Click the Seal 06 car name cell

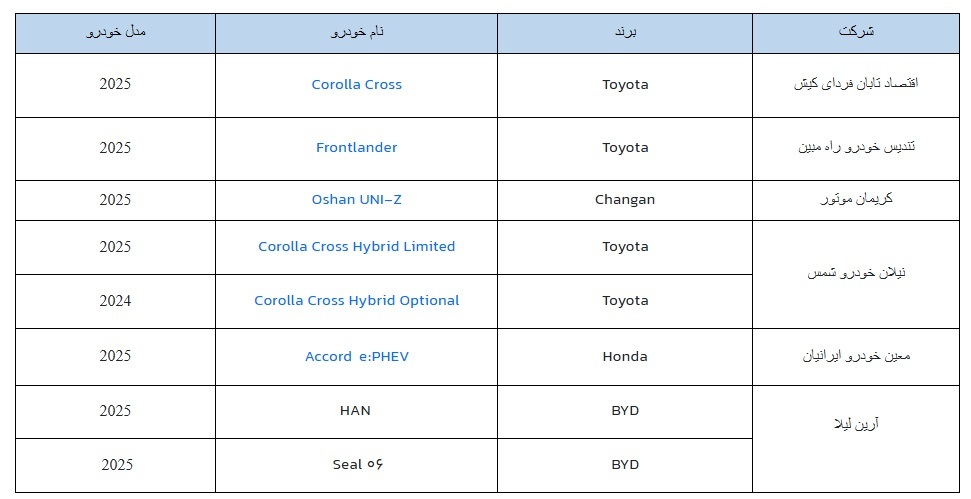356,465
